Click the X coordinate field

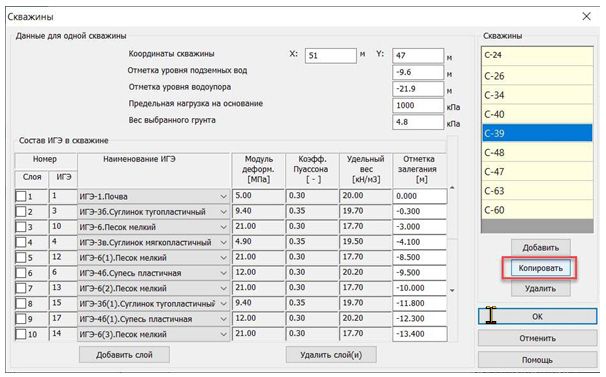(x=330, y=56)
